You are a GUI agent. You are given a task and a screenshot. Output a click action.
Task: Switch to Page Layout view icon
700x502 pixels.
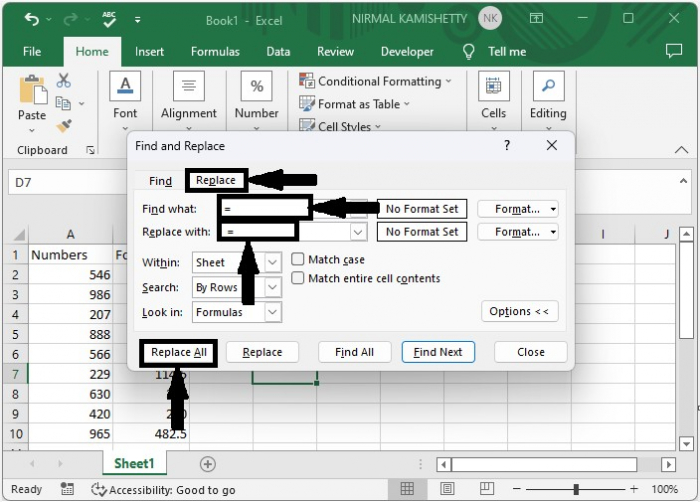[x=447, y=489]
